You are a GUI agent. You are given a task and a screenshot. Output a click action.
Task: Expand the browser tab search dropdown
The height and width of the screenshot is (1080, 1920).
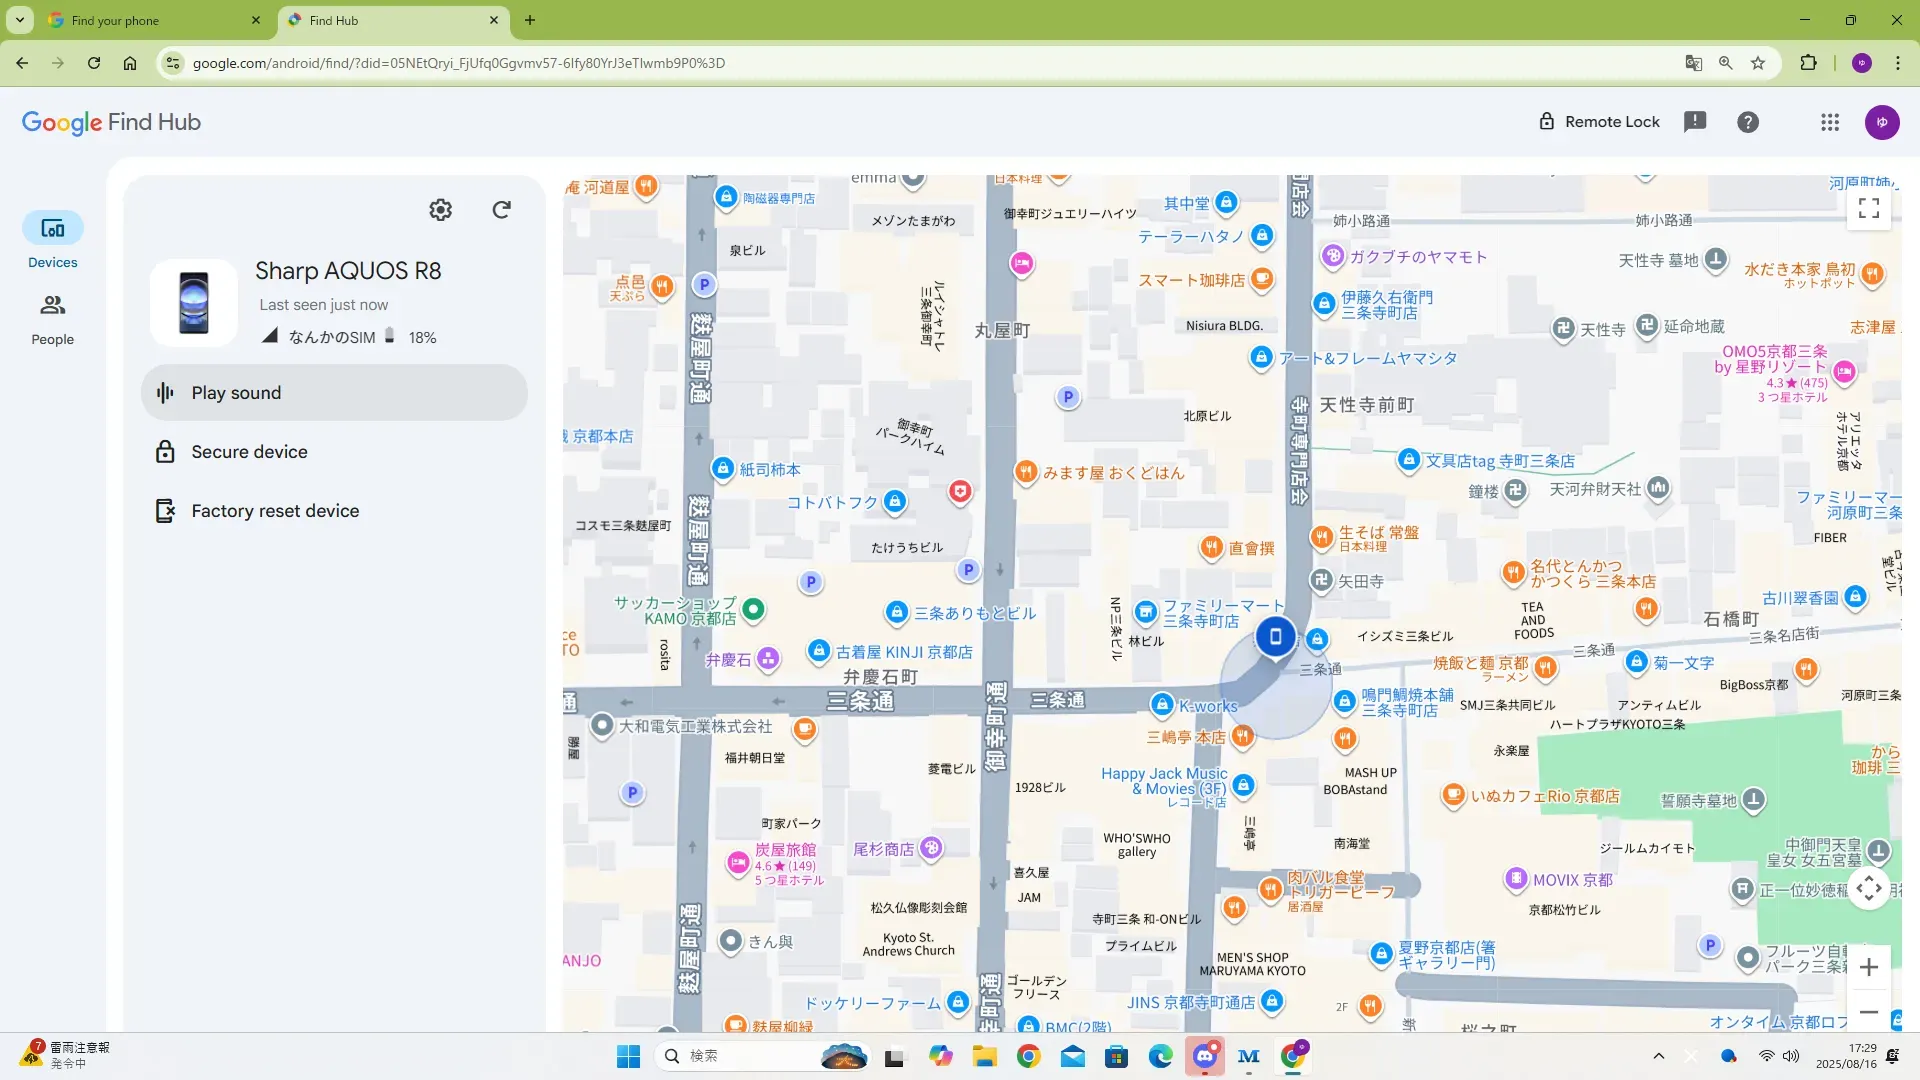pyautogui.click(x=19, y=20)
